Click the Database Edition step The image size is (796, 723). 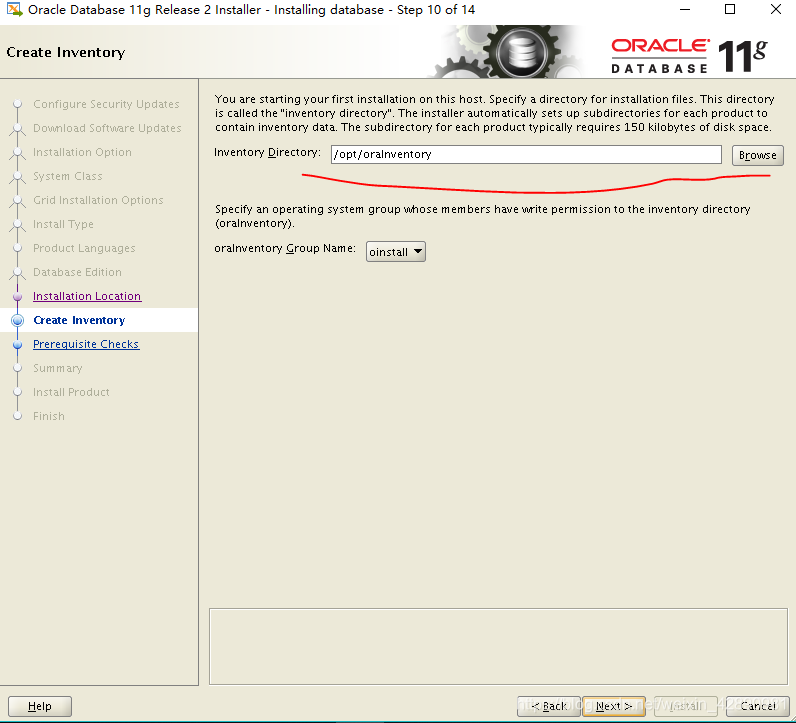77,272
